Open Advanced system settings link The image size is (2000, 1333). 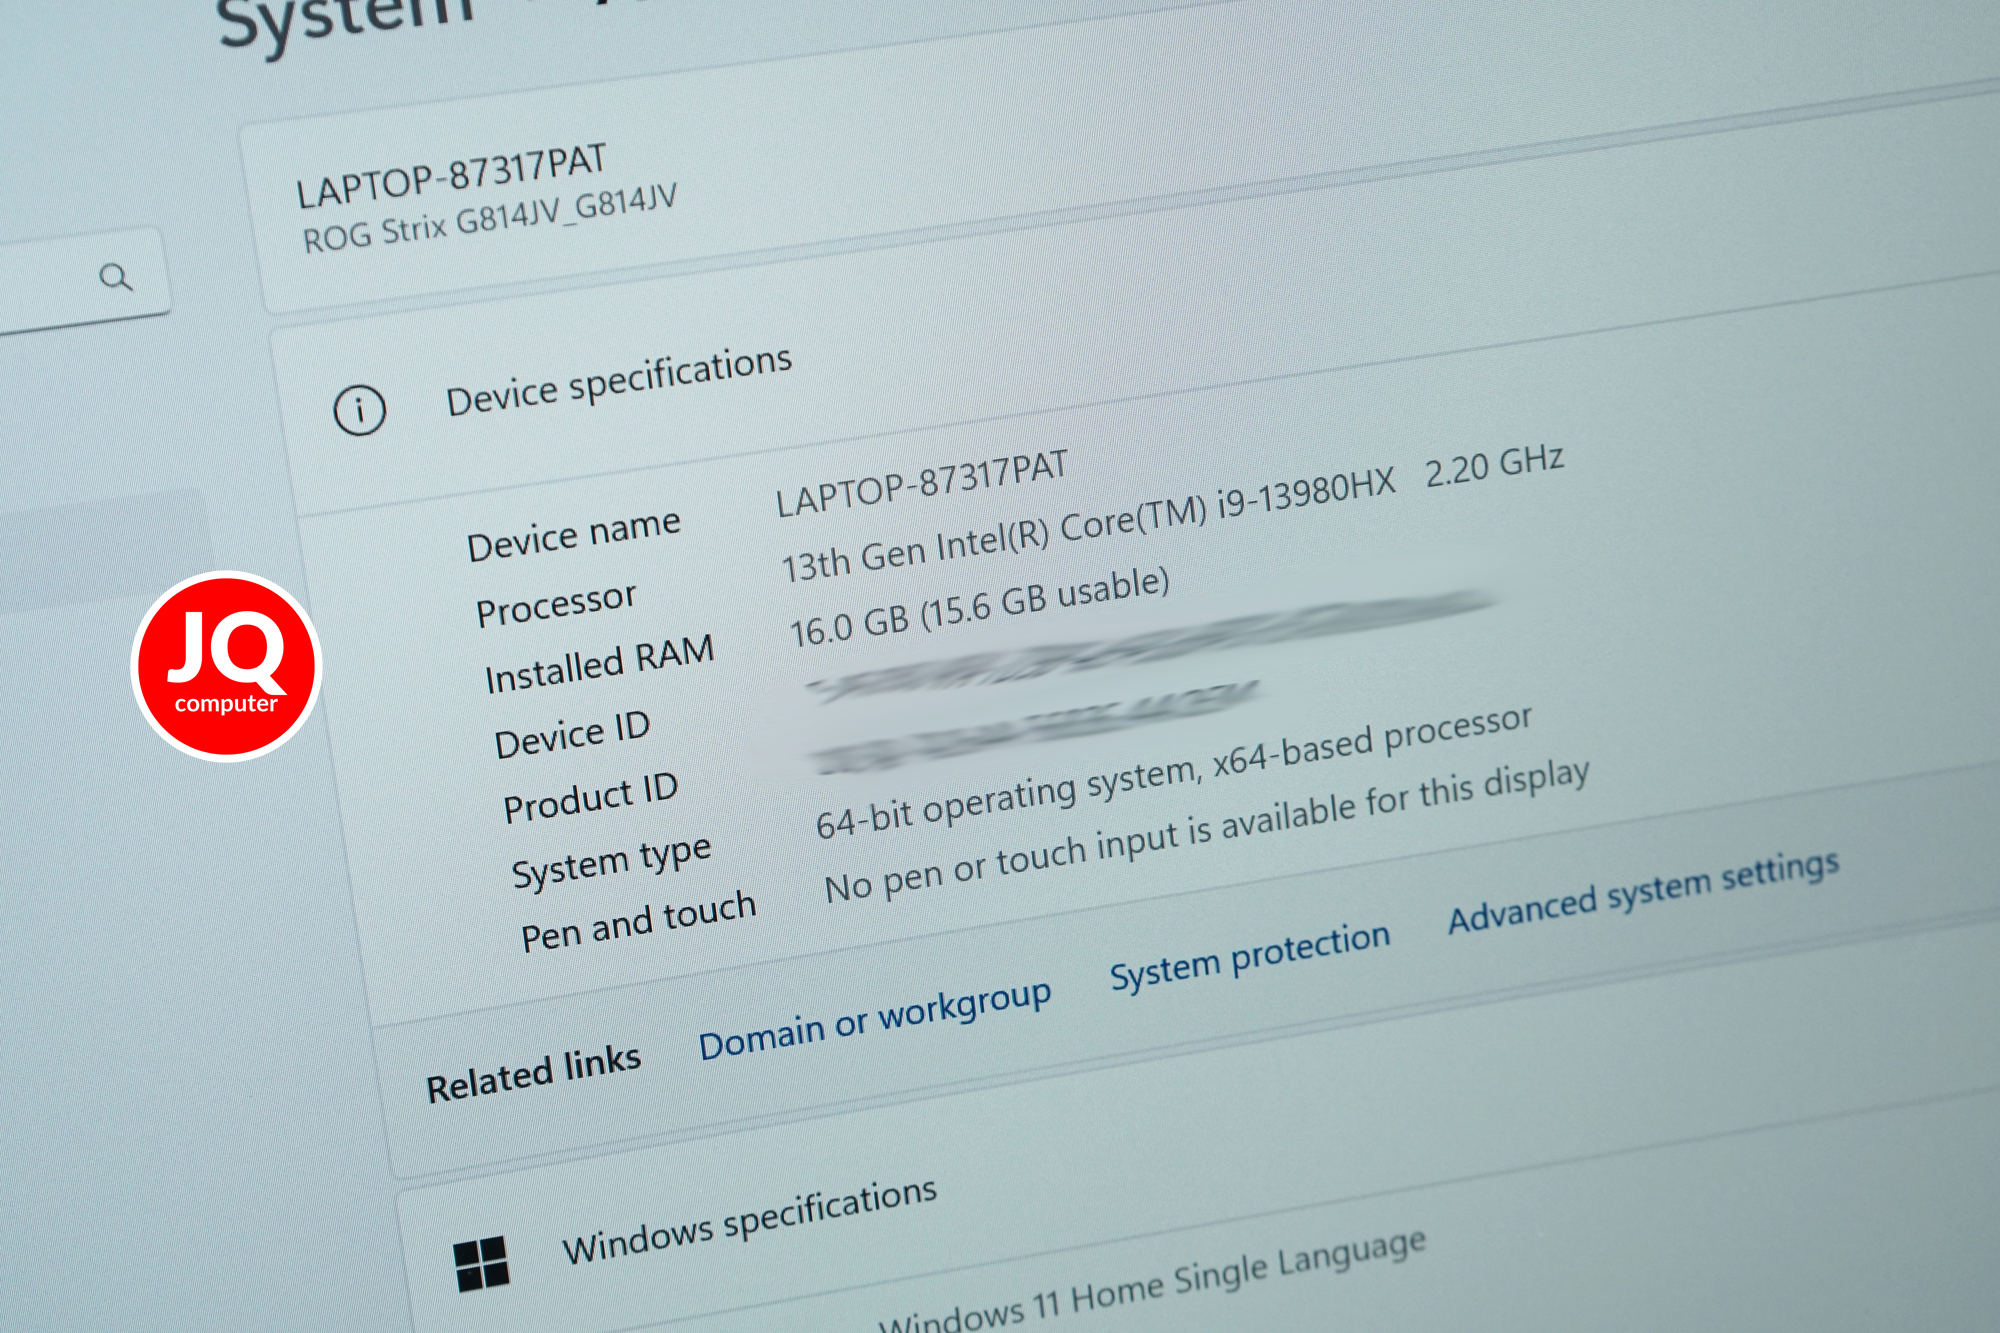(x=1644, y=891)
